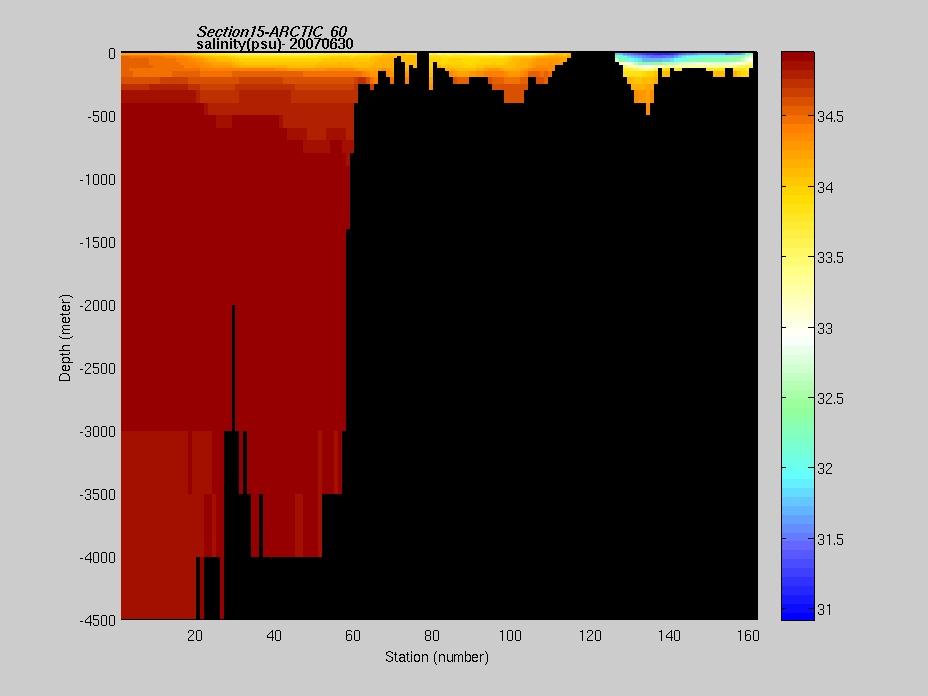This screenshot has height=696, width=928.
Task: Click the station tick label '160'
Action: 748,636
